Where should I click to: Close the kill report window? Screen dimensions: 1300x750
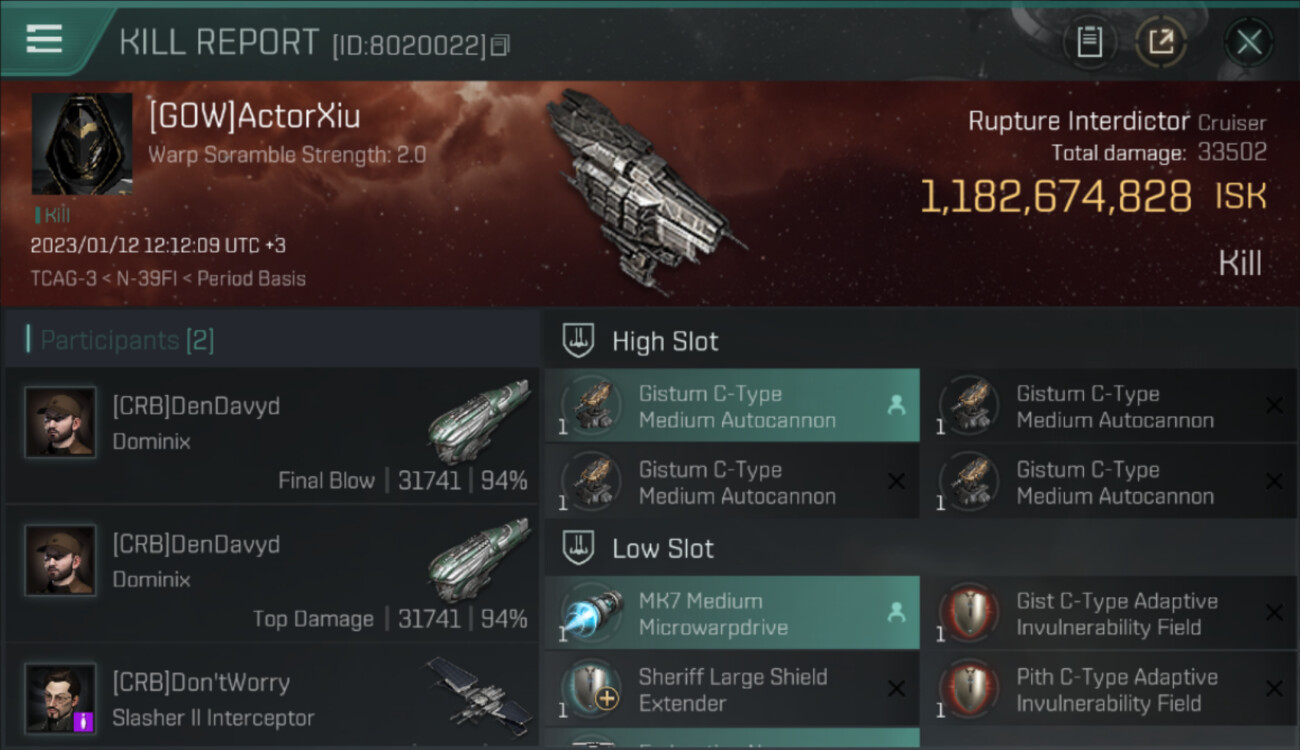(x=1249, y=42)
